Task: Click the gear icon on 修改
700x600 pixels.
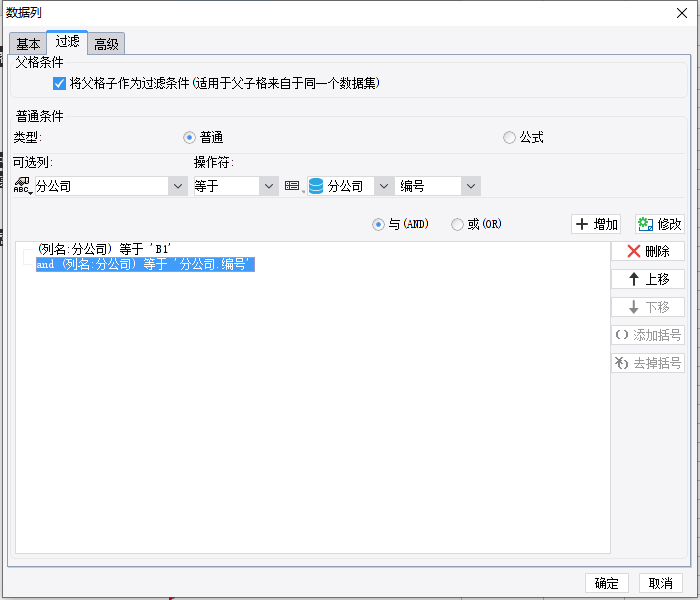Action: 646,224
